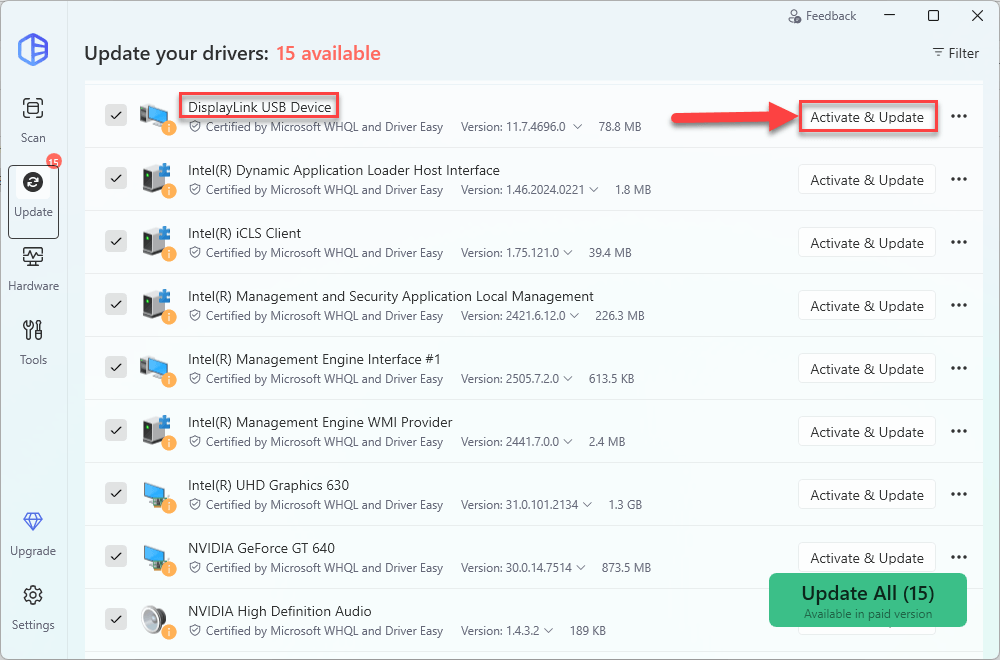Toggle the Intel(R) iCLS Client checkbox
This screenshot has height=660, width=1000.
[116, 242]
